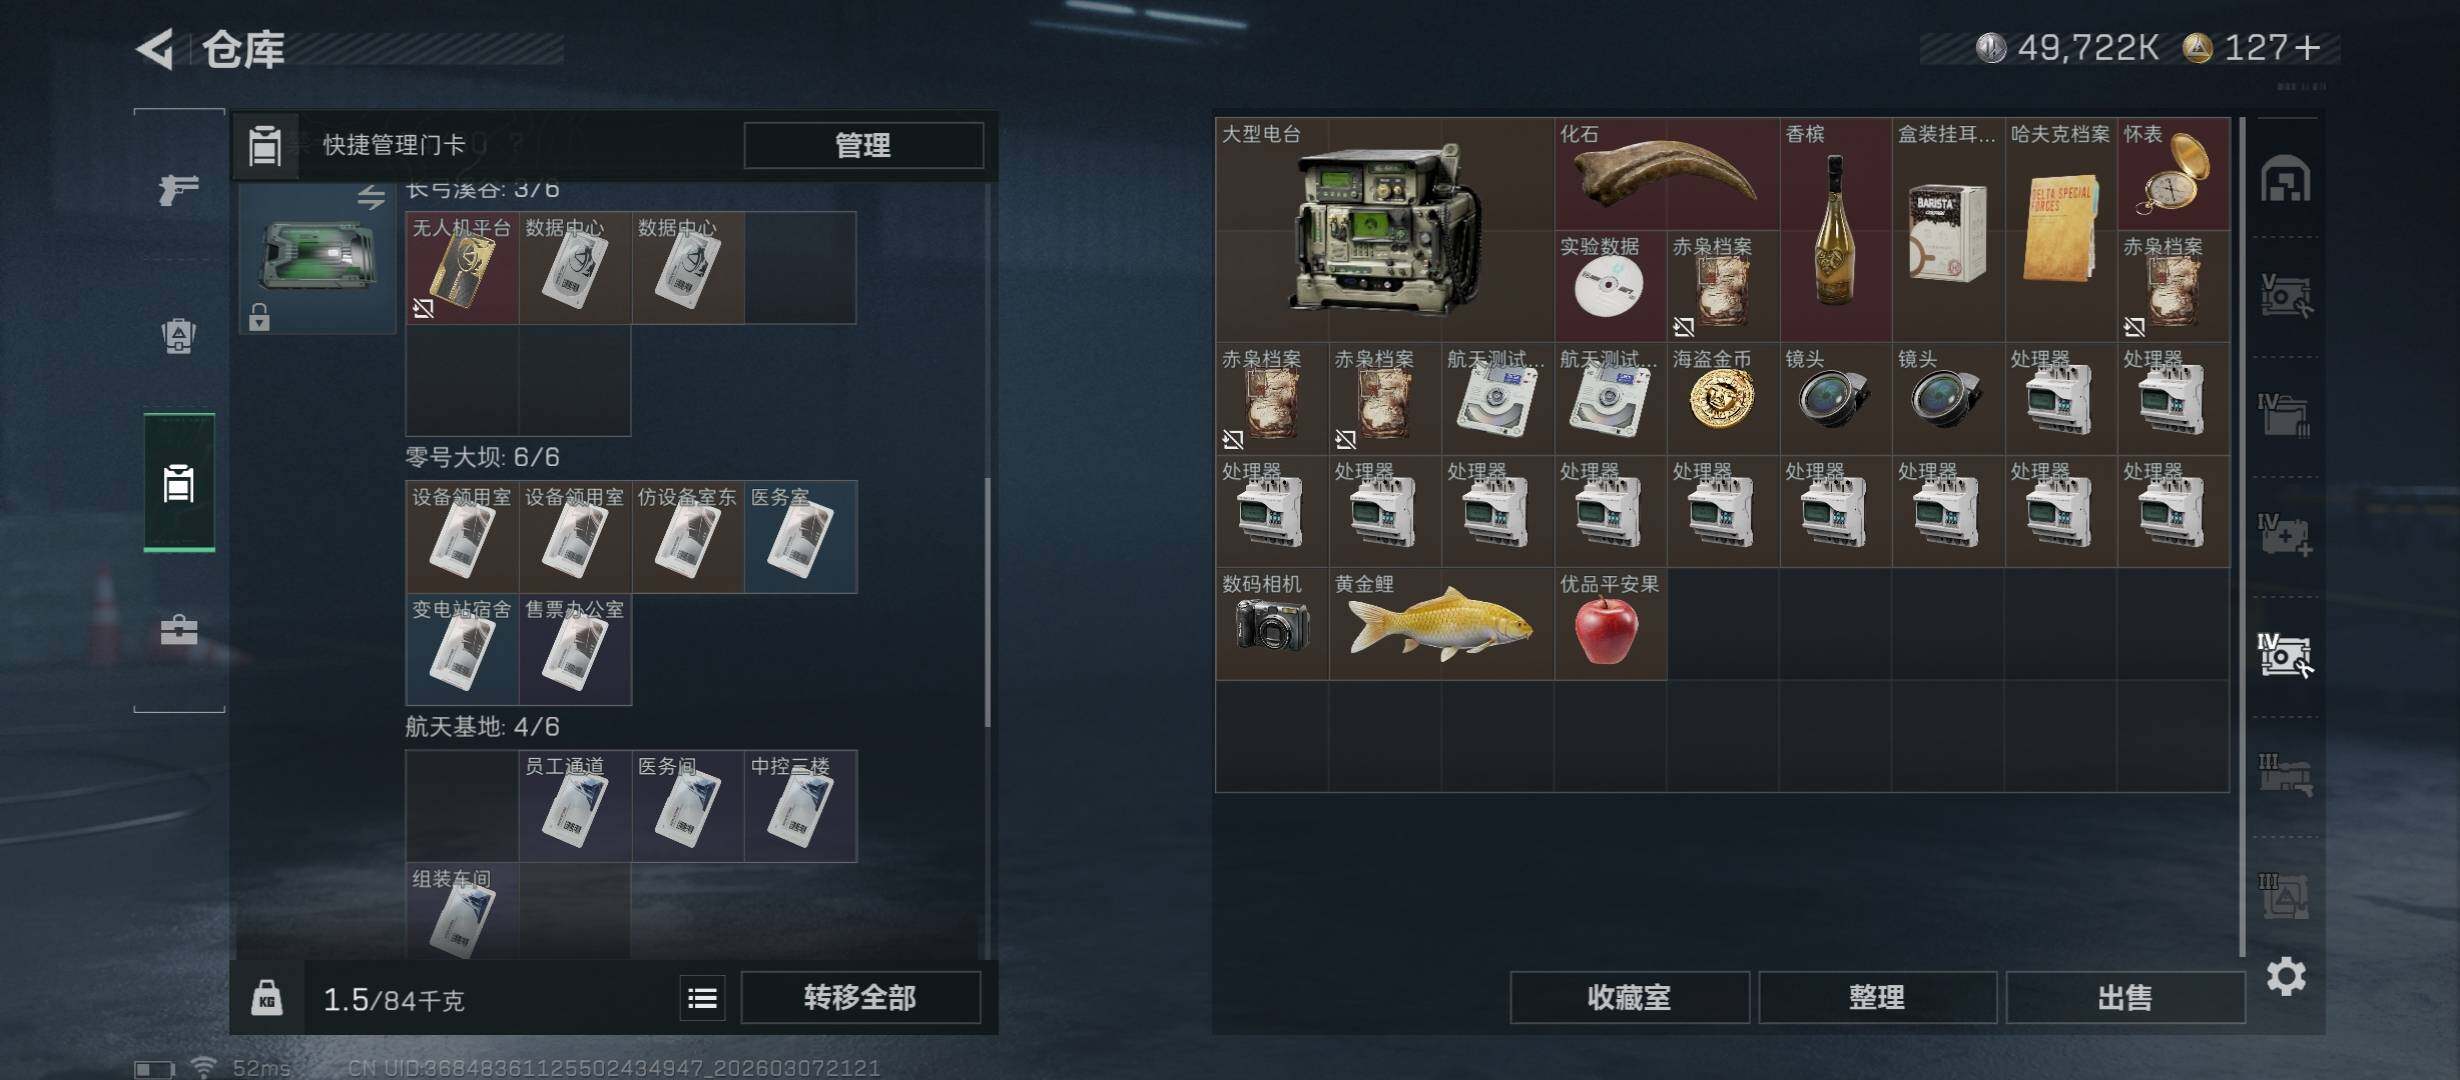Click the keycard list scrollbar
2460x1080 pixels.
[x=987, y=602]
